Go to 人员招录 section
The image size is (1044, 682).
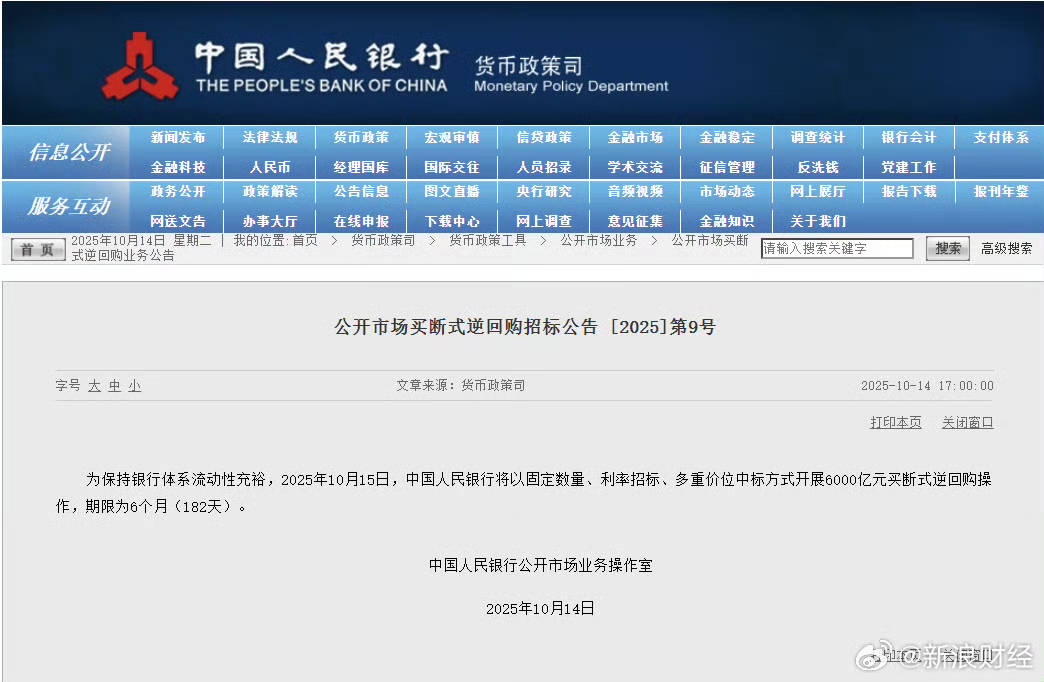point(544,167)
